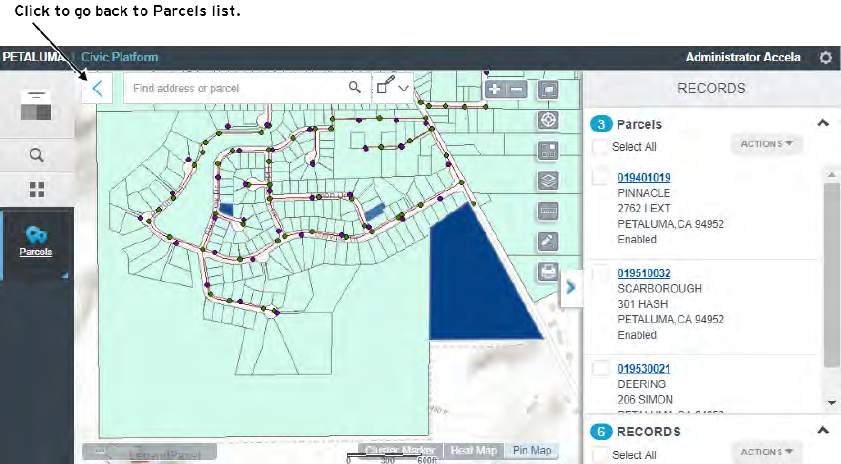
Task: Check the box for parcel 019401019
Action: [x=600, y=177]
